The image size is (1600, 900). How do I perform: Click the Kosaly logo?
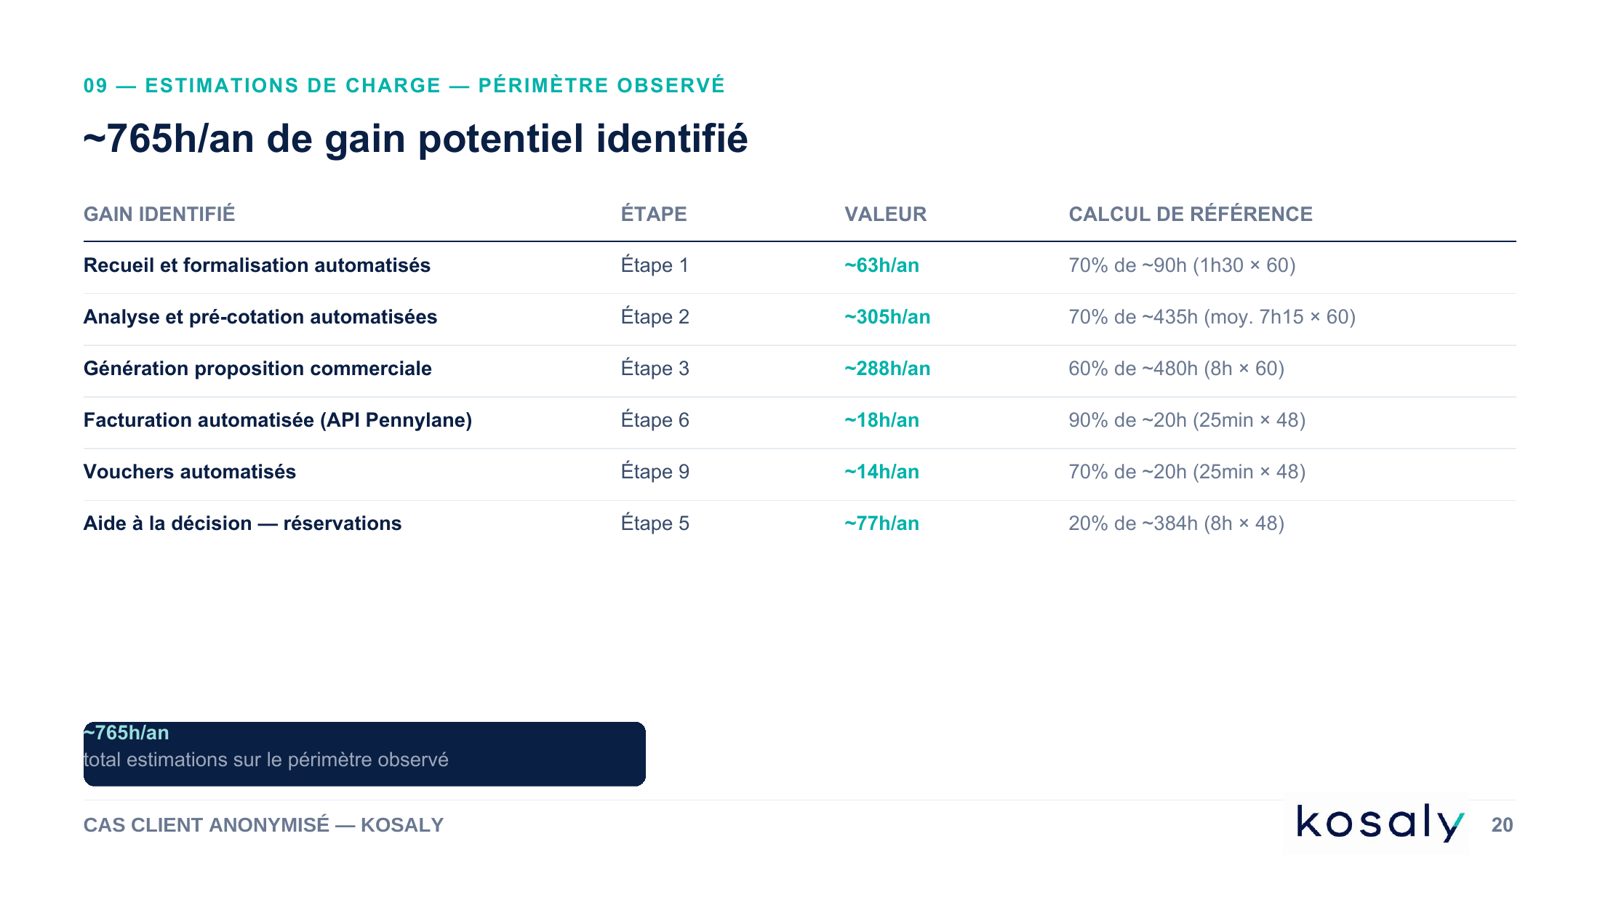coord(1379,823)
